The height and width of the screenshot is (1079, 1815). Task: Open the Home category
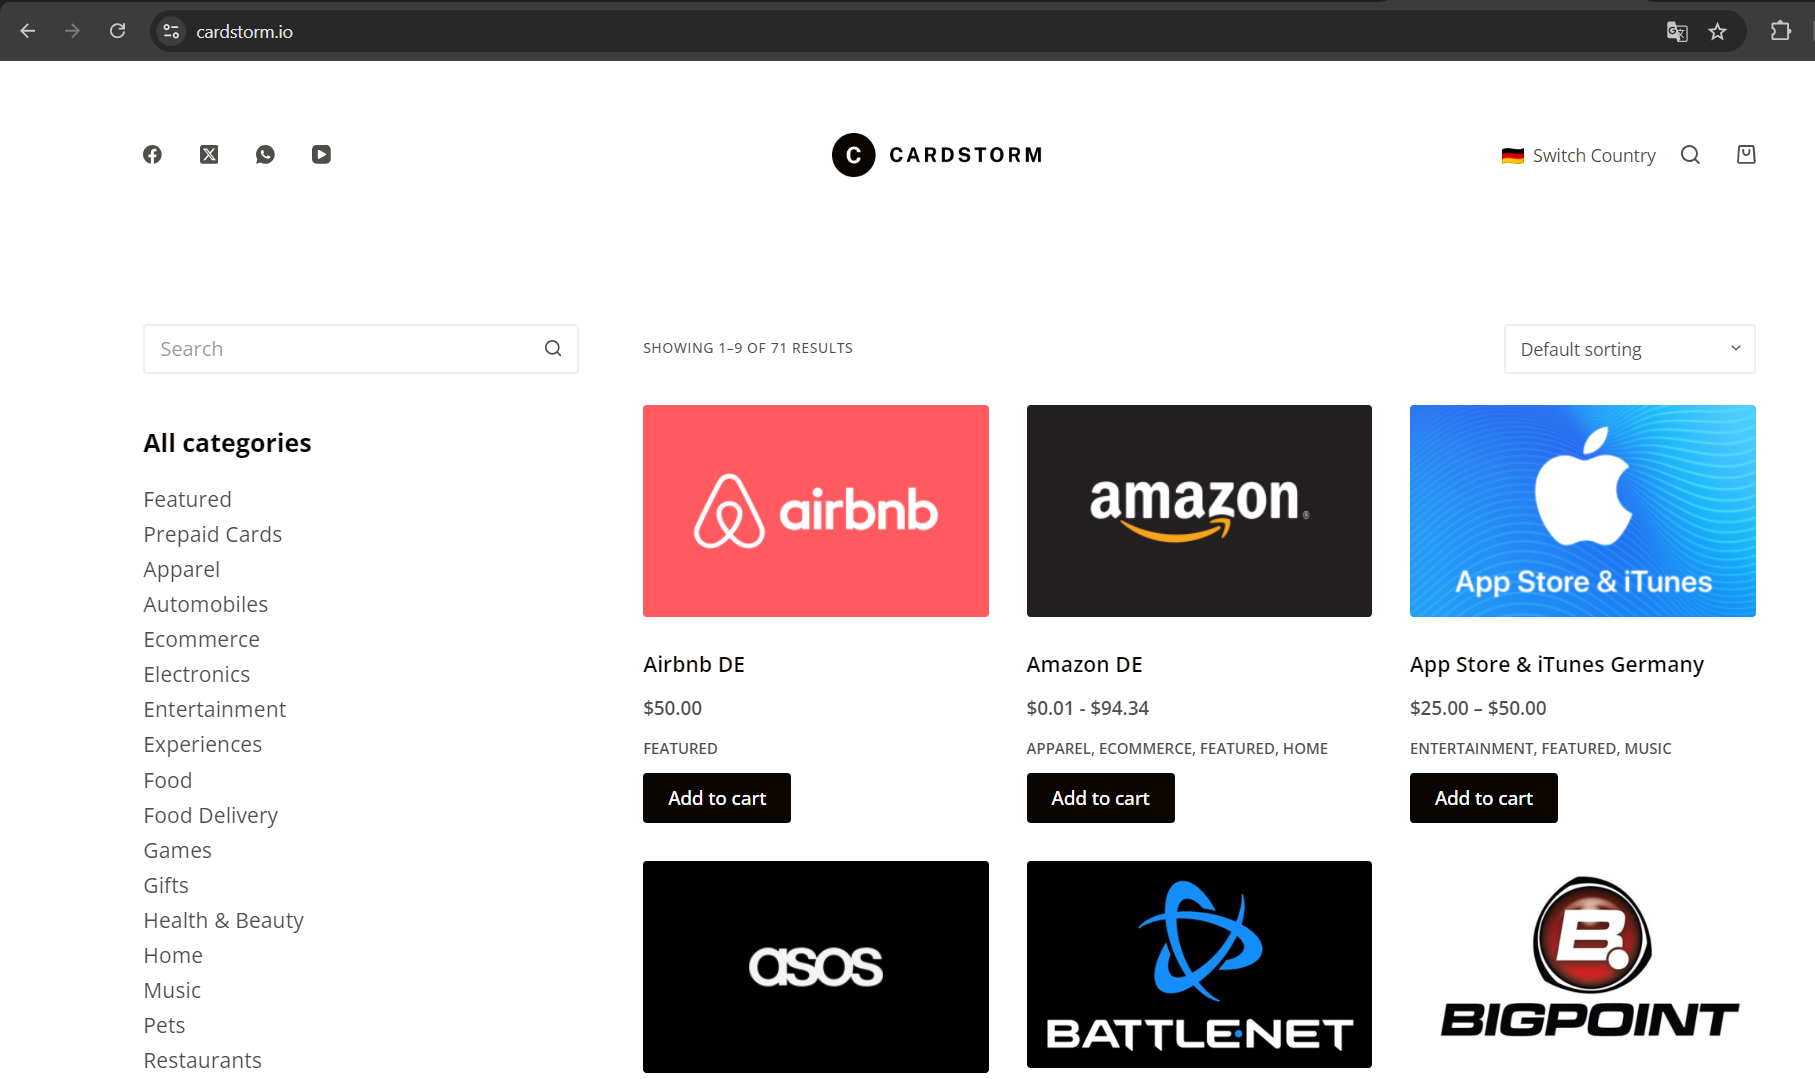(172, 955)
